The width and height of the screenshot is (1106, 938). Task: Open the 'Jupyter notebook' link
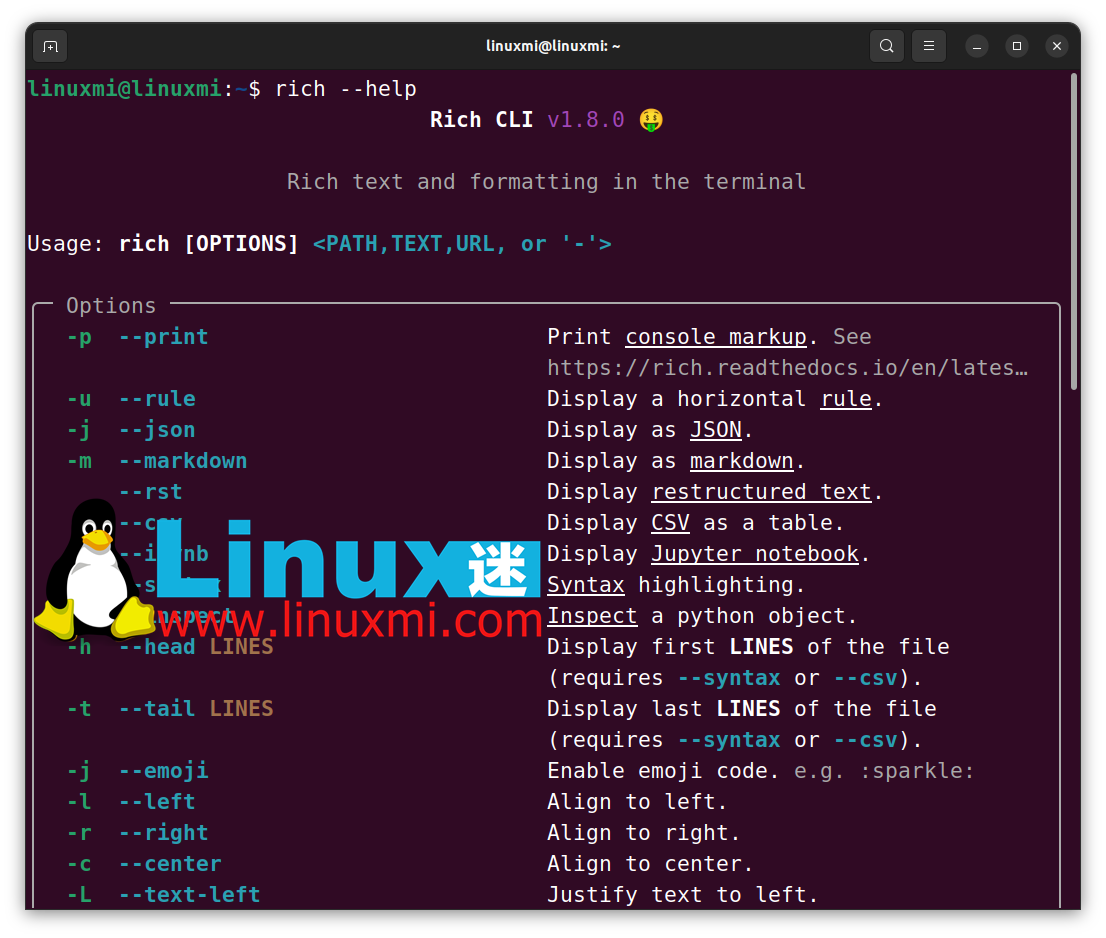pos(755,554)
